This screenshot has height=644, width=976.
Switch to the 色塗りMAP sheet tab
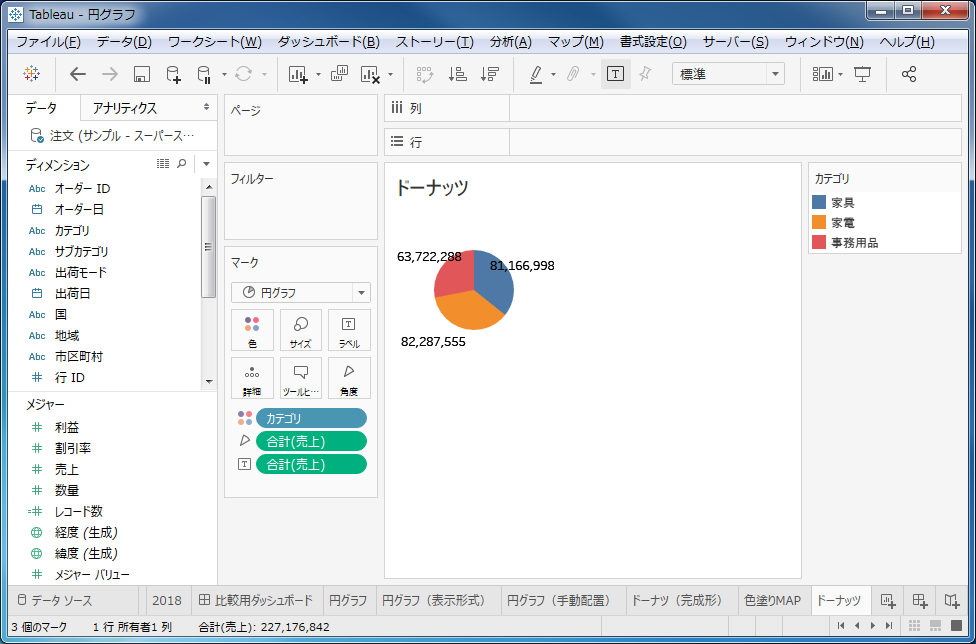(x=772, y=600)
